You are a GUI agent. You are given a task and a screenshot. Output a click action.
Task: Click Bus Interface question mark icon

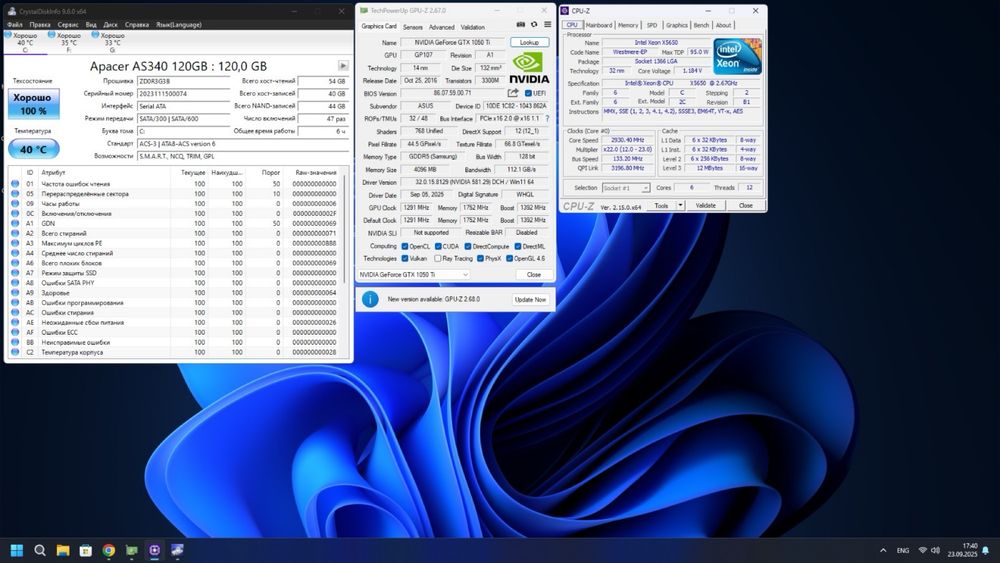click(x=547, y=119)
